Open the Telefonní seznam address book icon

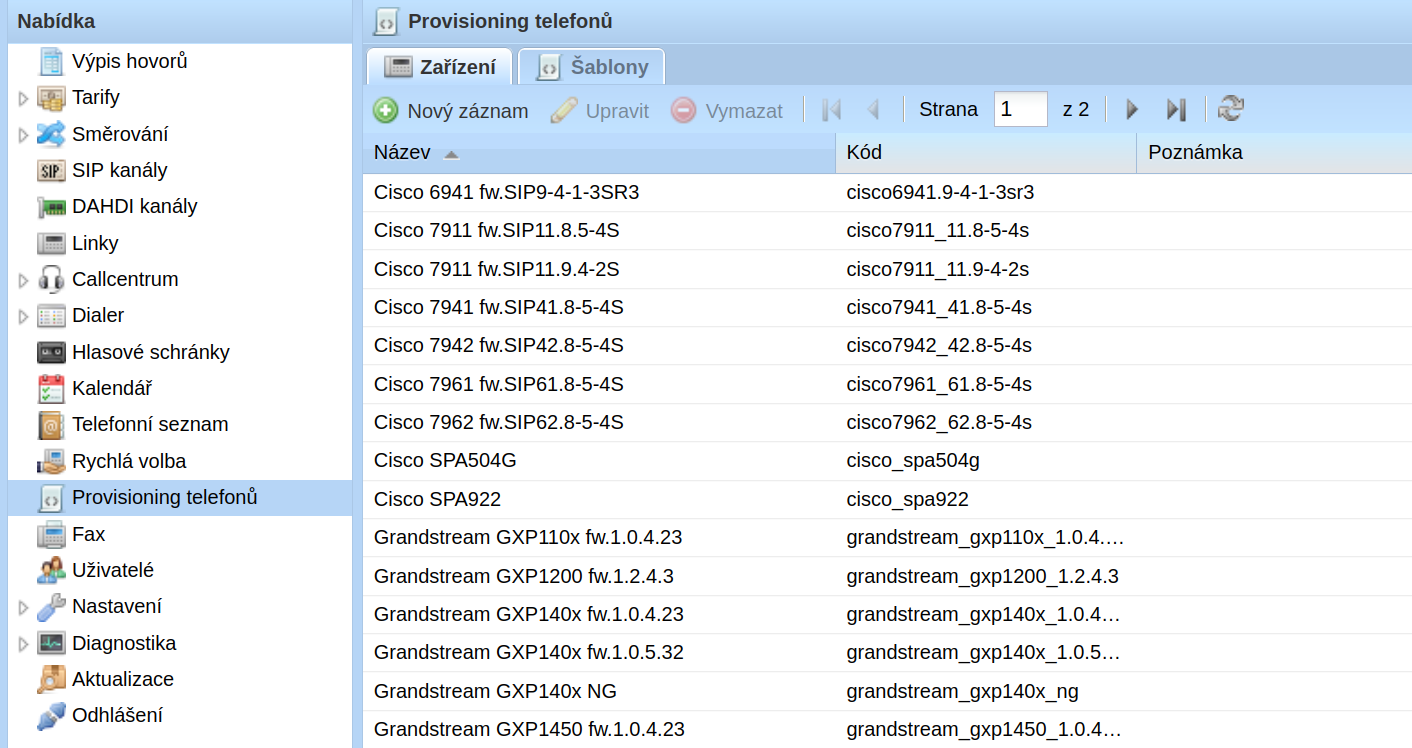click(x=51, y=425)
